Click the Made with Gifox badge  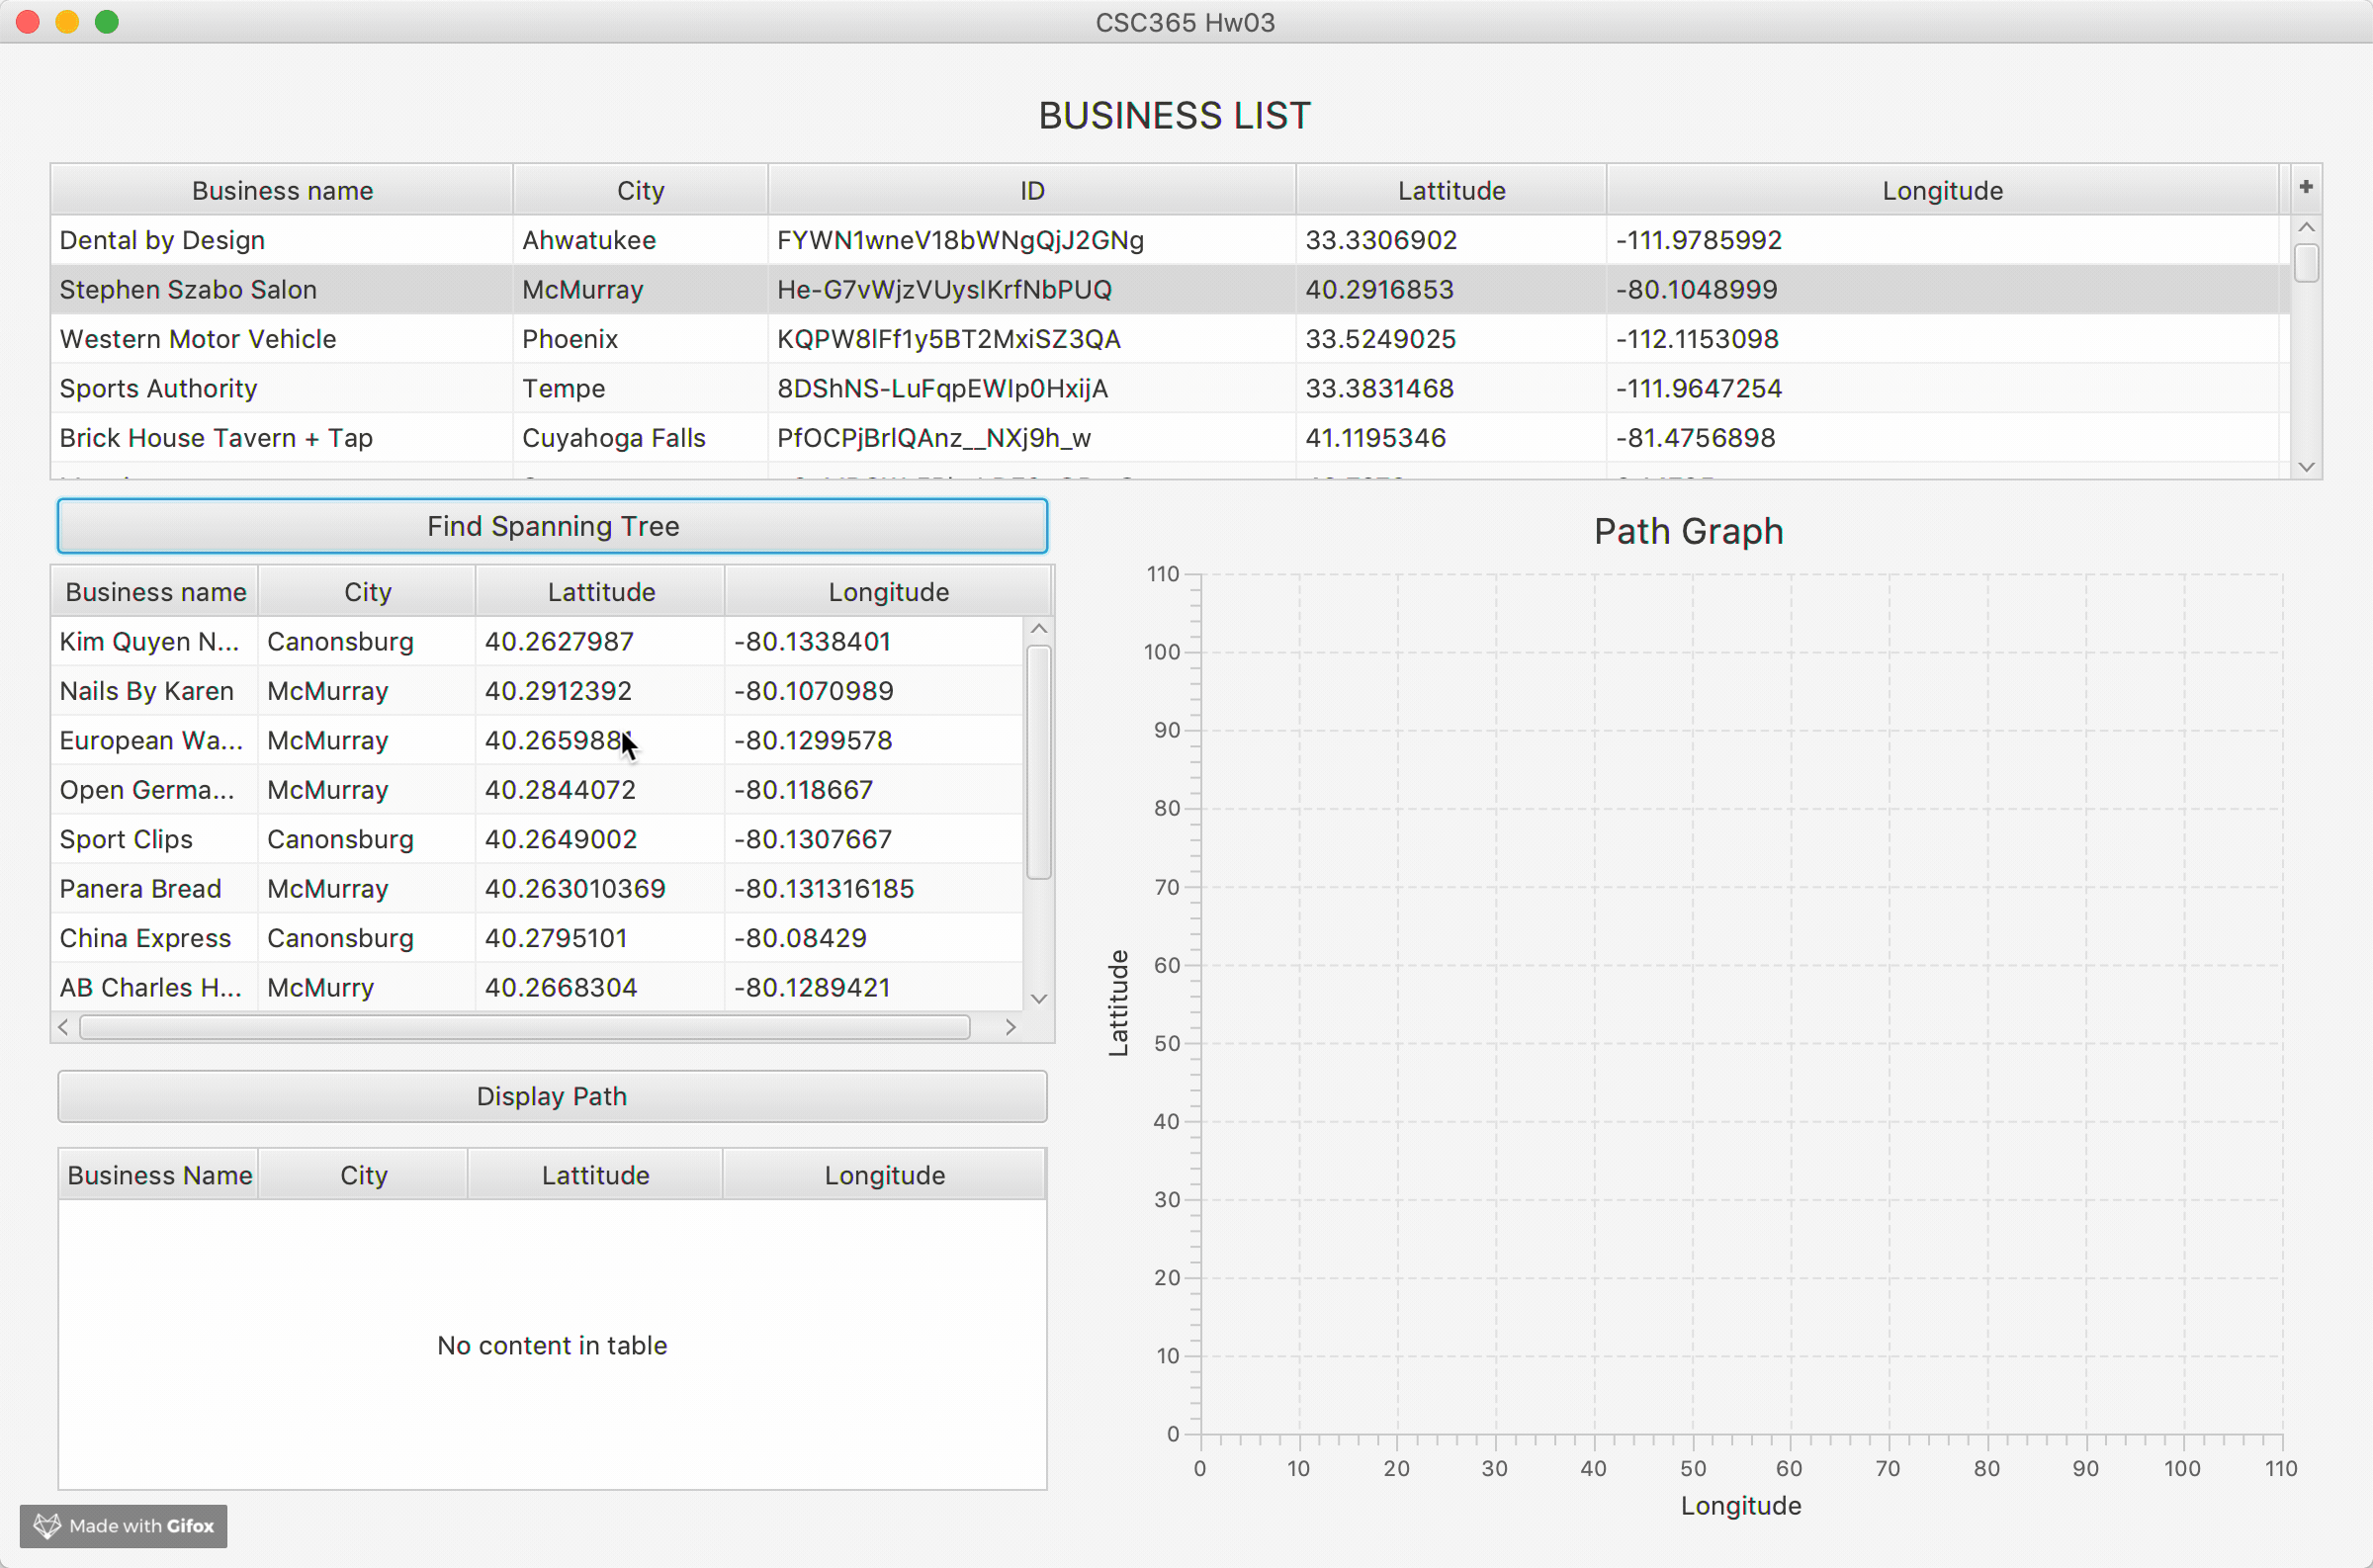[124, 1525]
